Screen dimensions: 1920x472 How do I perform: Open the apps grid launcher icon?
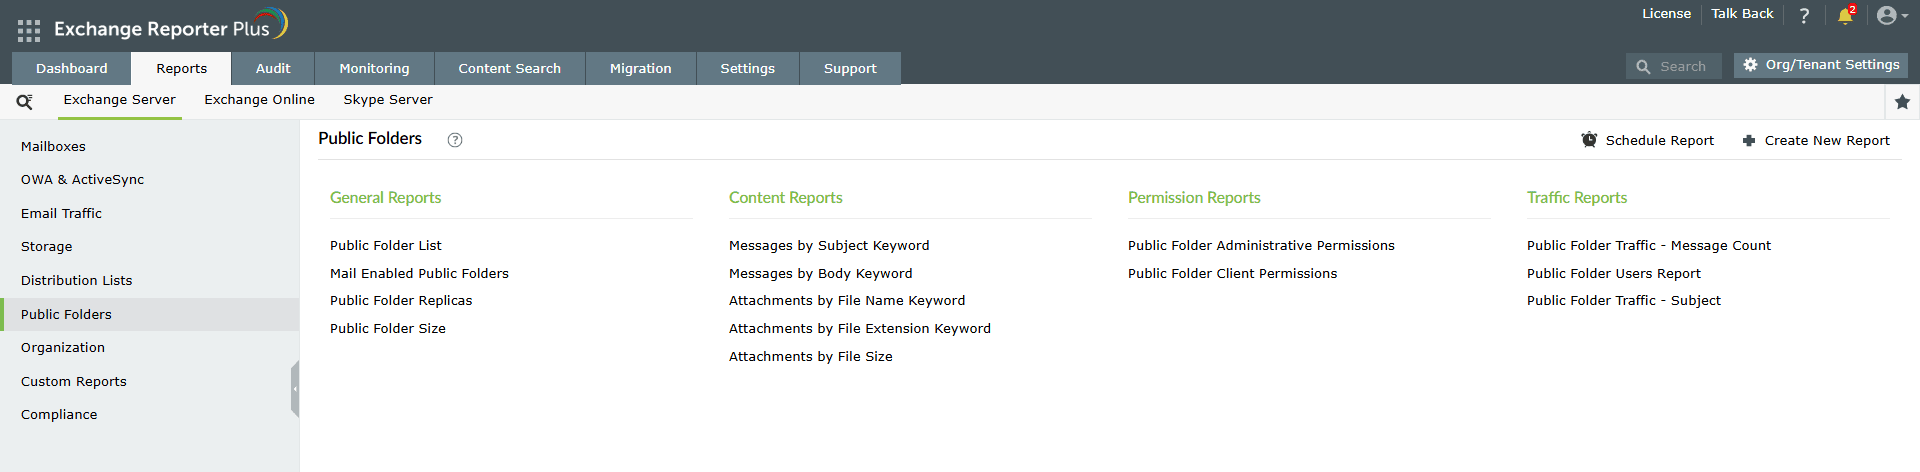pos(29,31)
